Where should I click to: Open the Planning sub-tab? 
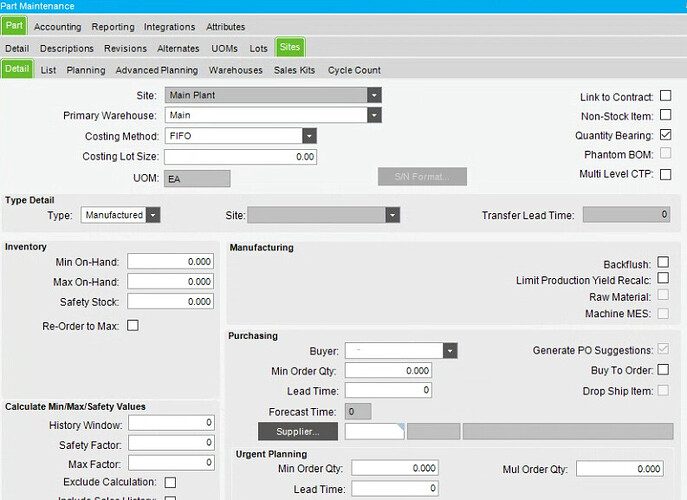(x=86, y=70)
